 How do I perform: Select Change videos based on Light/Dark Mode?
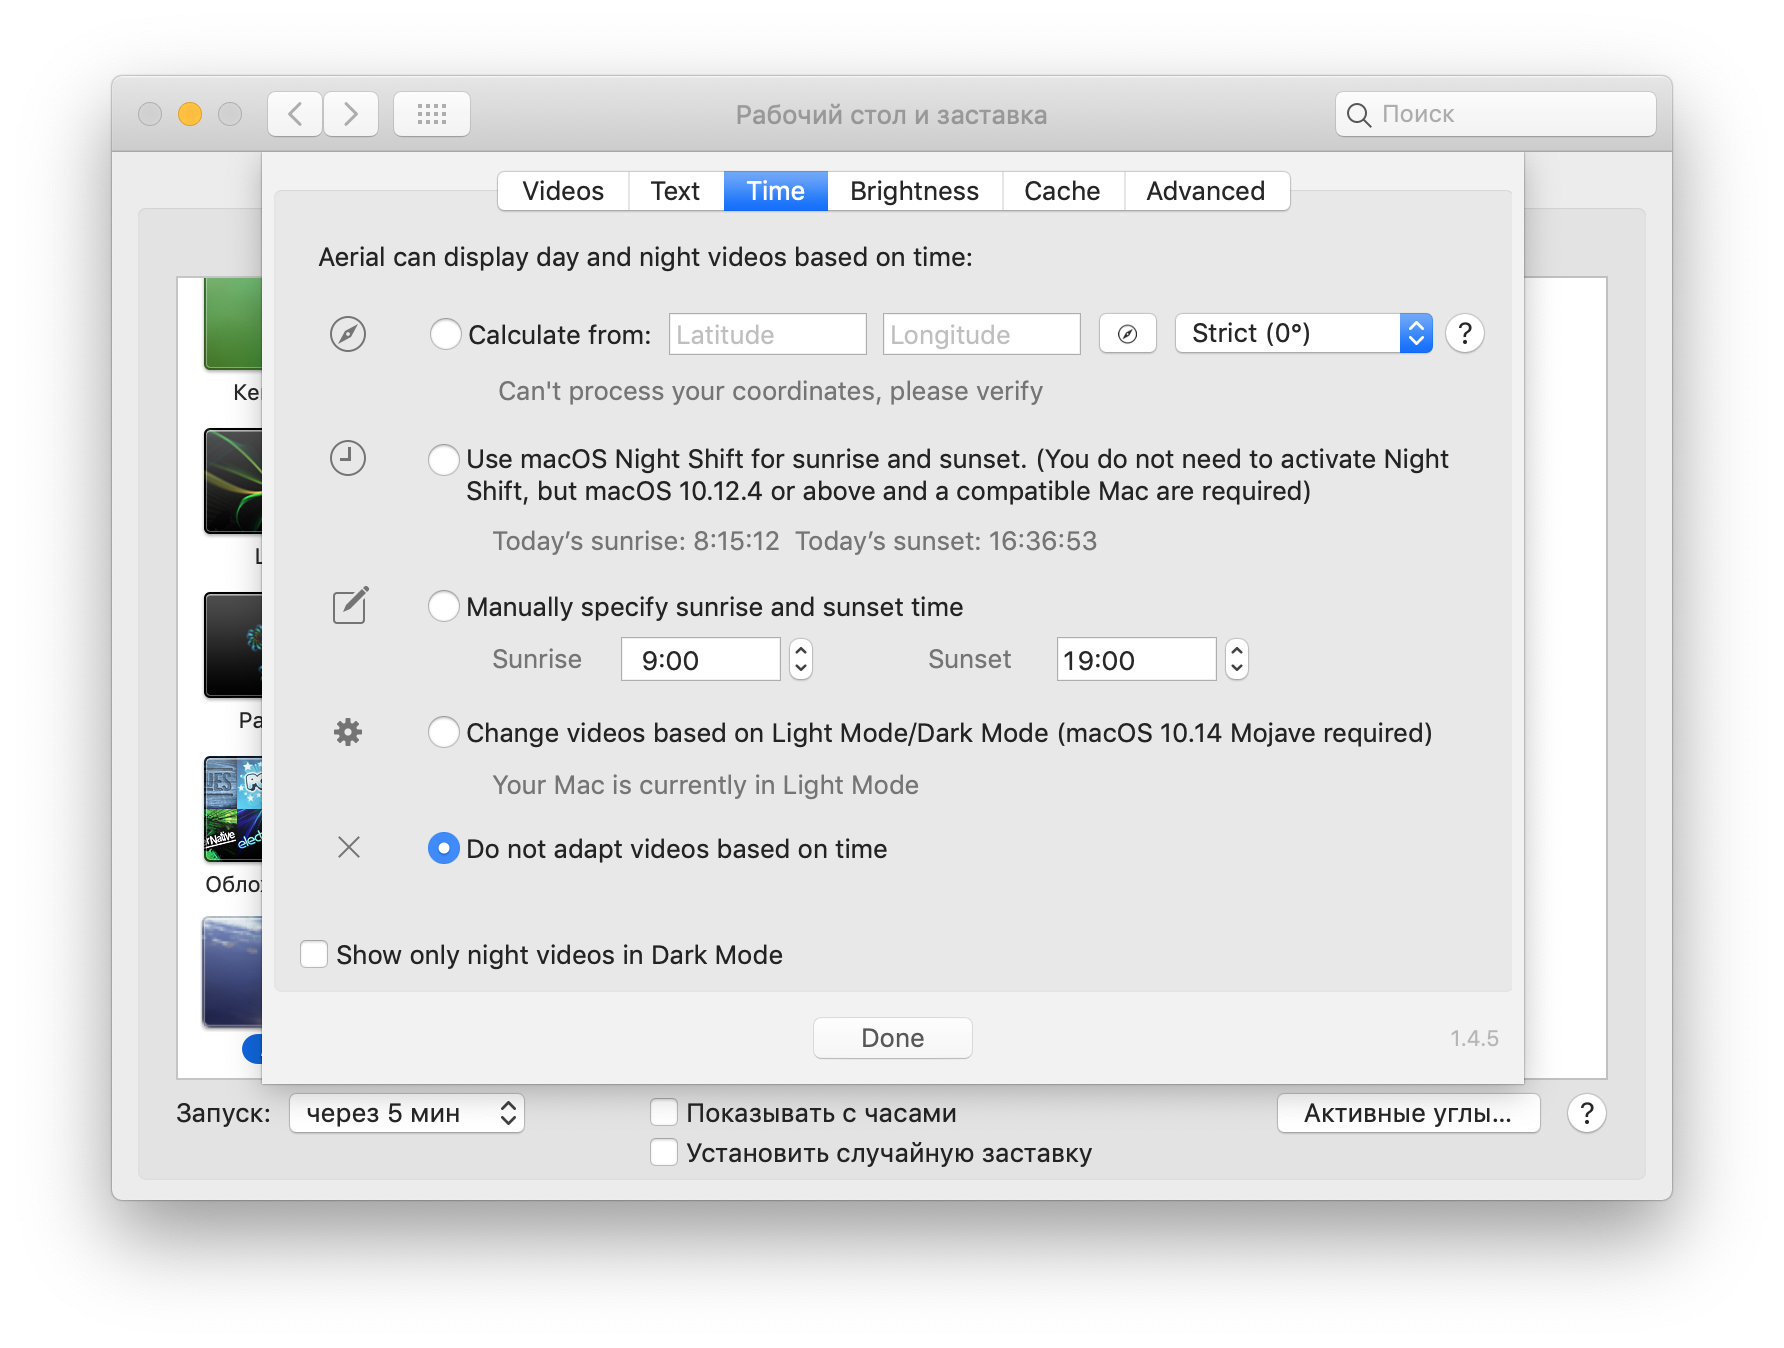point(444,732)
